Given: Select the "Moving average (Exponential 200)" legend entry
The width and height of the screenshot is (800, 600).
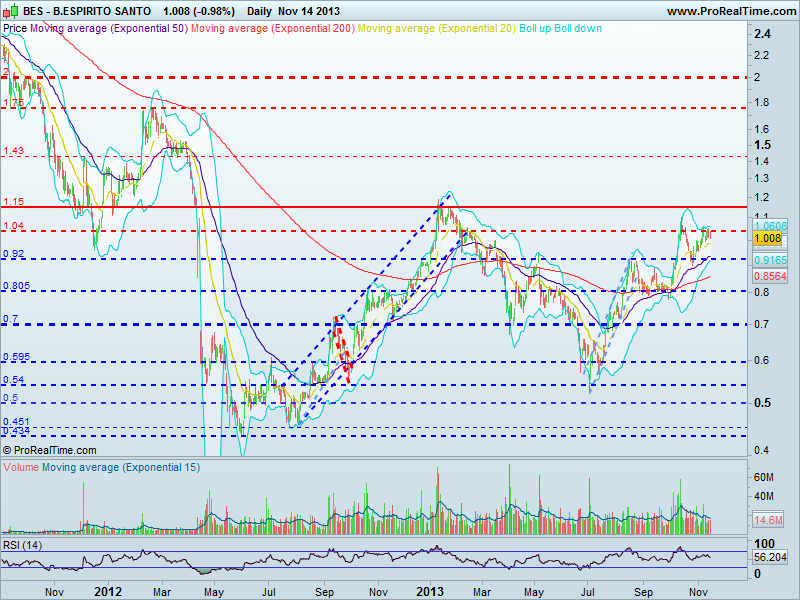Looking at the screenshot, I should pos(272,28).
